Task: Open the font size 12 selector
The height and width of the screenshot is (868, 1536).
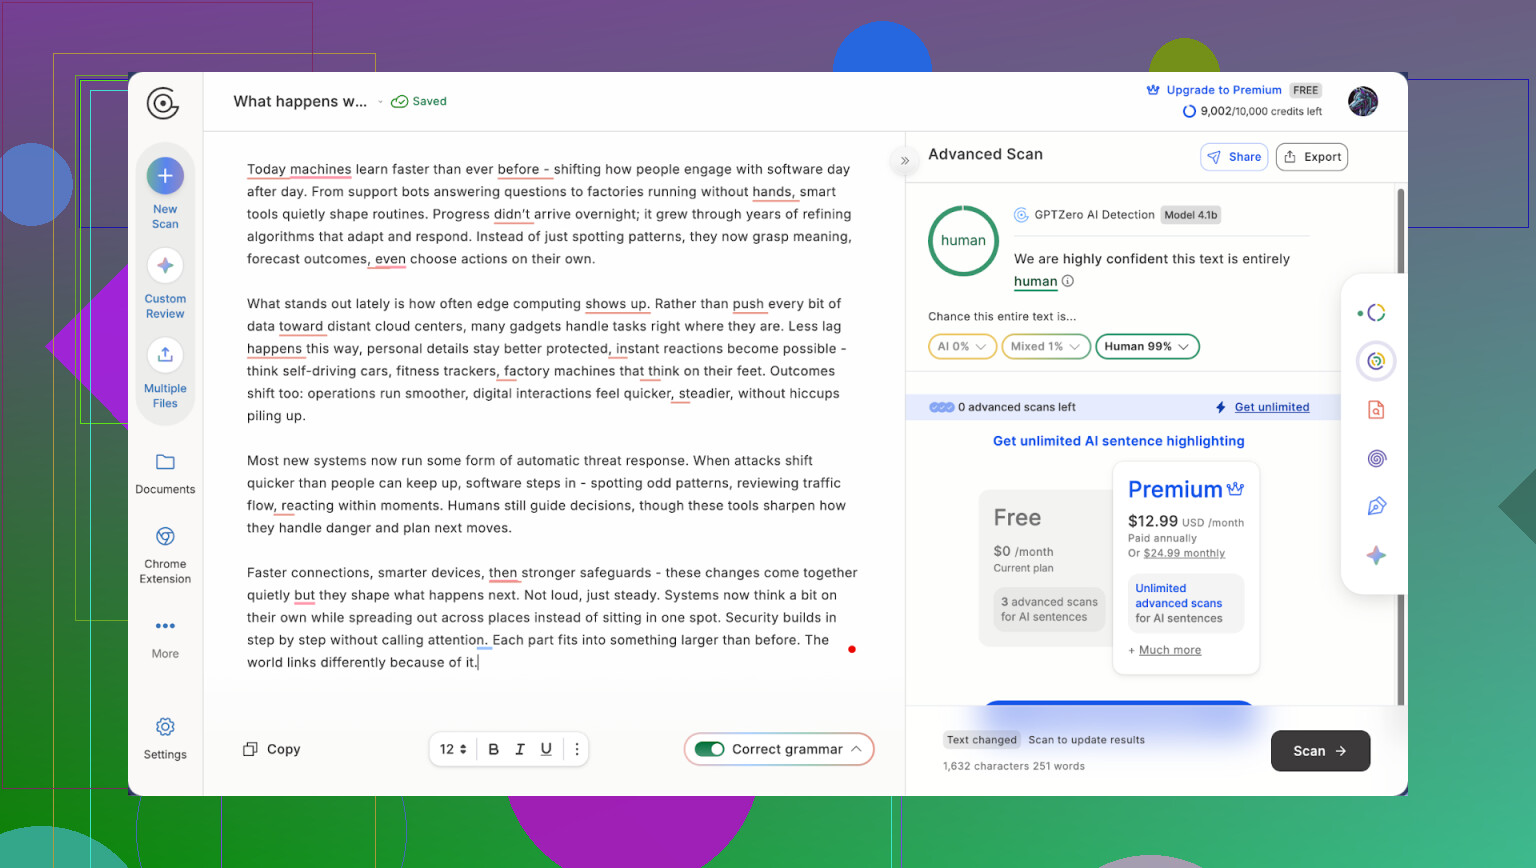Action: point(453,749)
